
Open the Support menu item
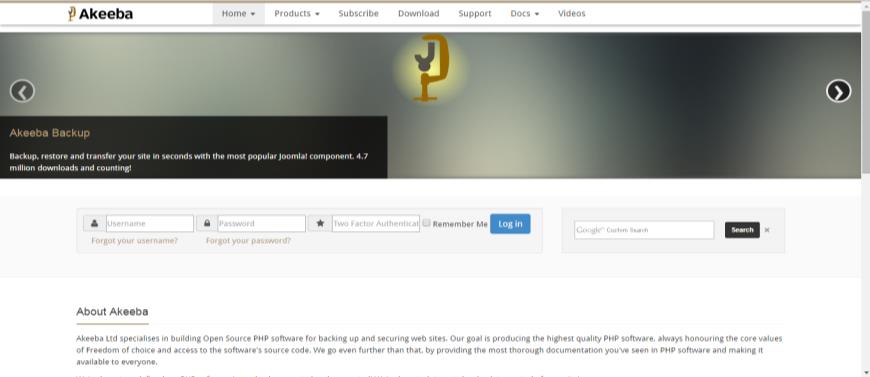pyautogui.click(x=475, y=13)
